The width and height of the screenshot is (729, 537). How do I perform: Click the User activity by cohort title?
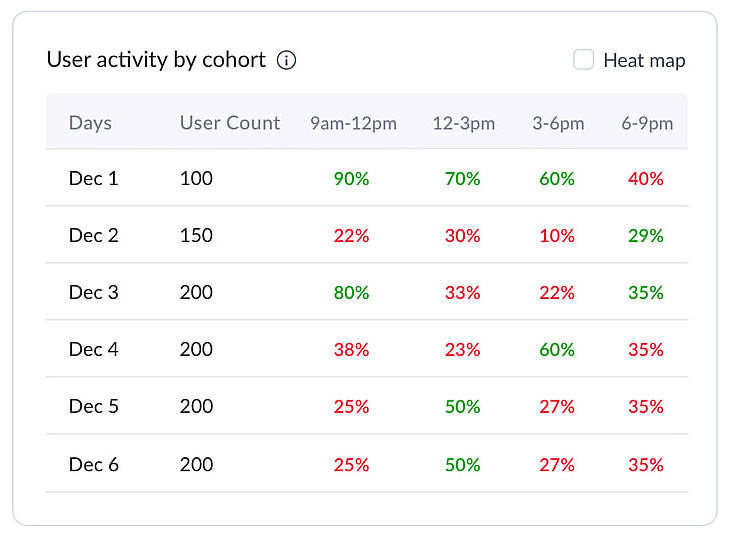tap(156, 60)
